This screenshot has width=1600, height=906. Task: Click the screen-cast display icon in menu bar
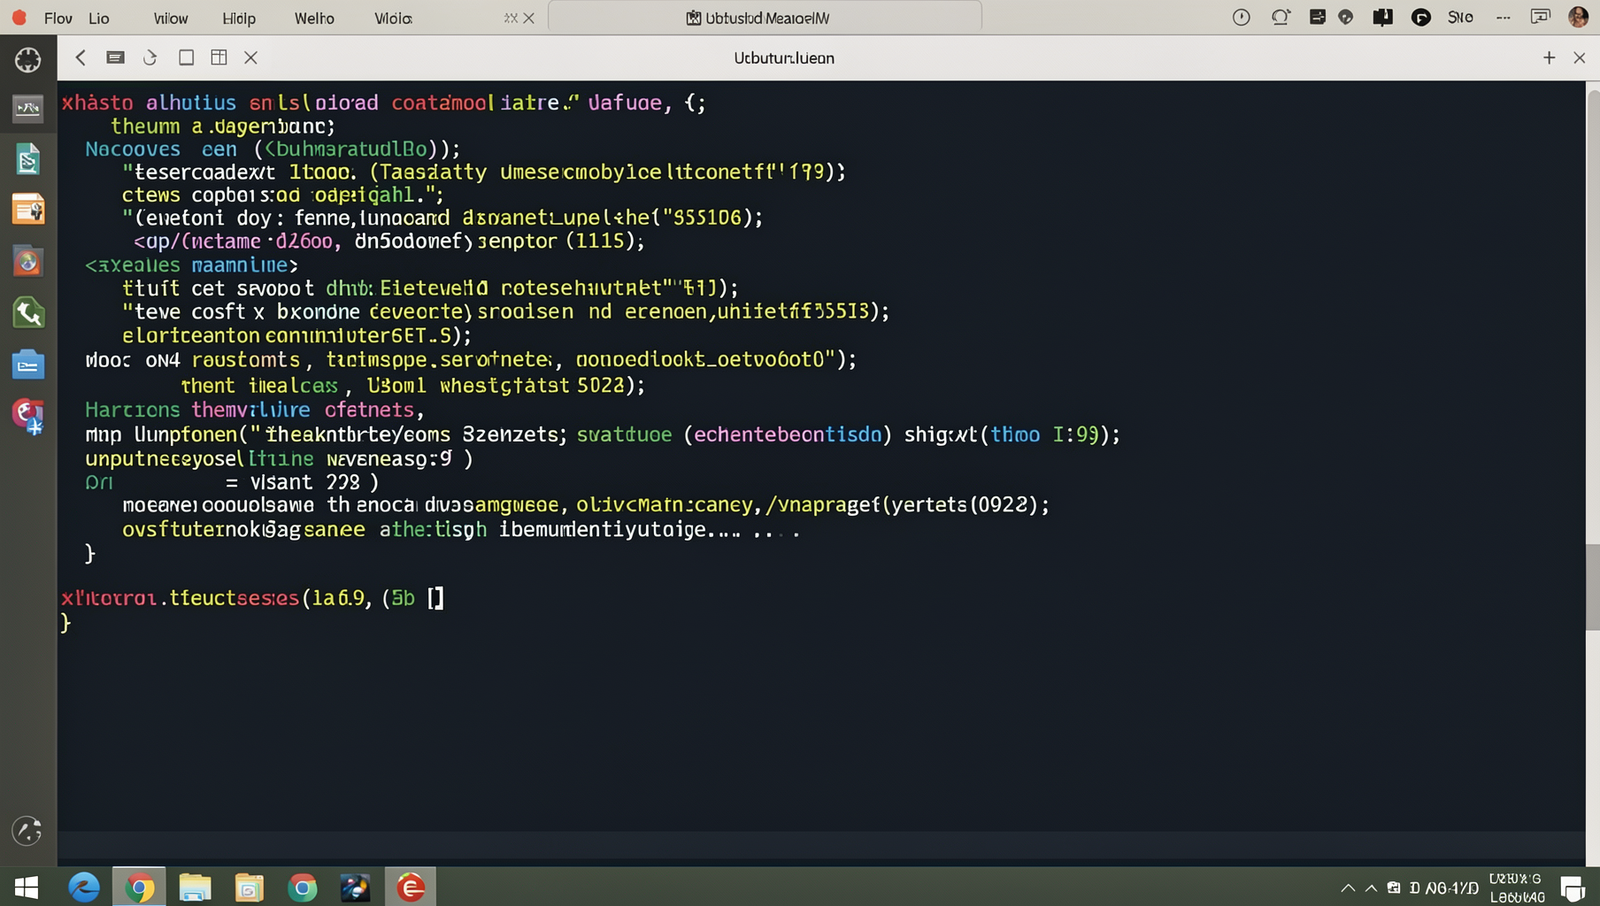click(x=1541, y=17)
